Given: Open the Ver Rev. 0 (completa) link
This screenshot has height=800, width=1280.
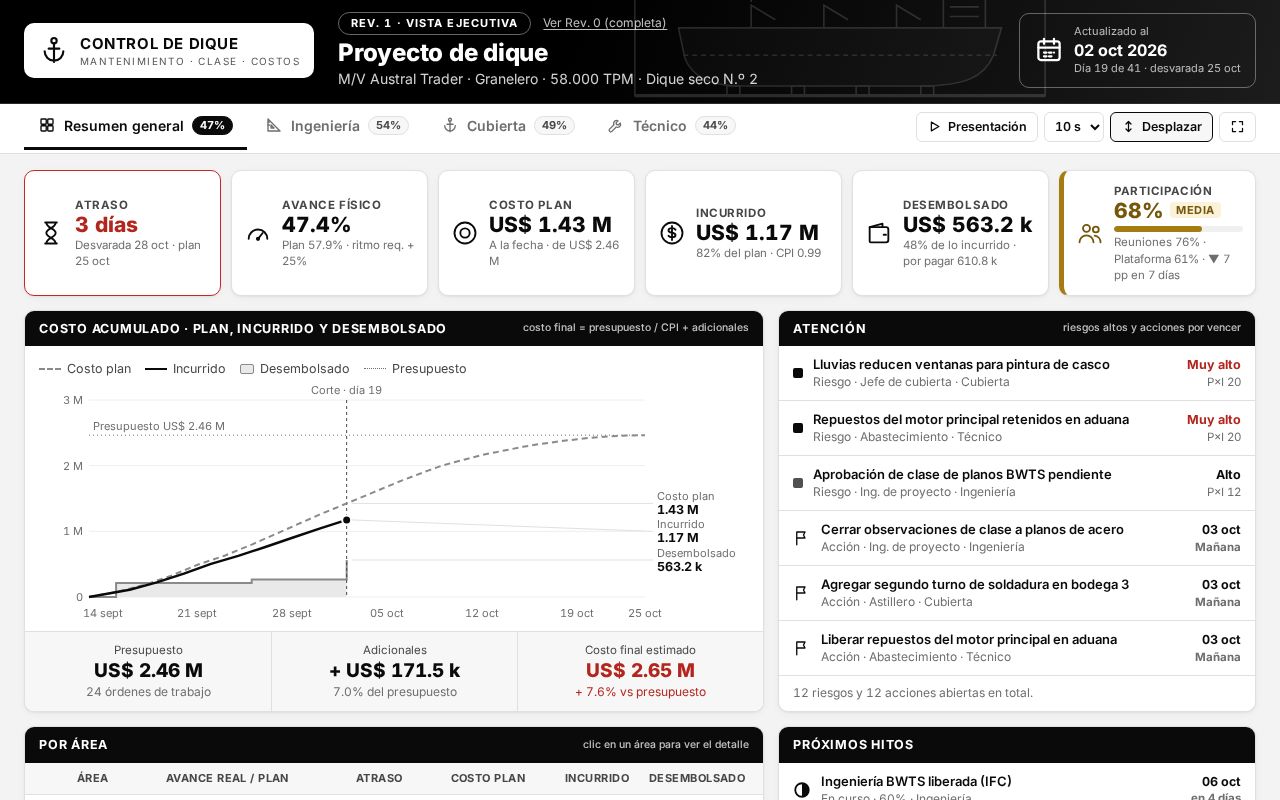Looking at the screenshot, I should point(604,23).
